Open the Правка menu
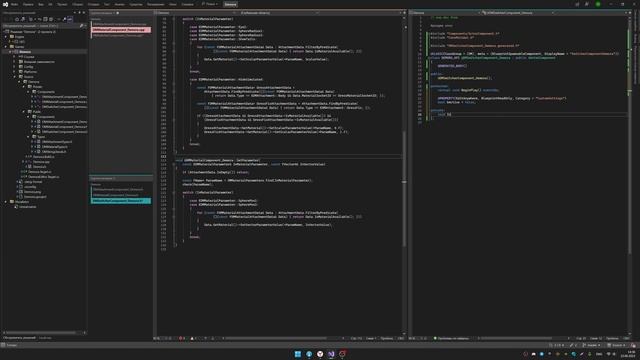This screenshot has width=640, height=360. click(x=28, y=4)
